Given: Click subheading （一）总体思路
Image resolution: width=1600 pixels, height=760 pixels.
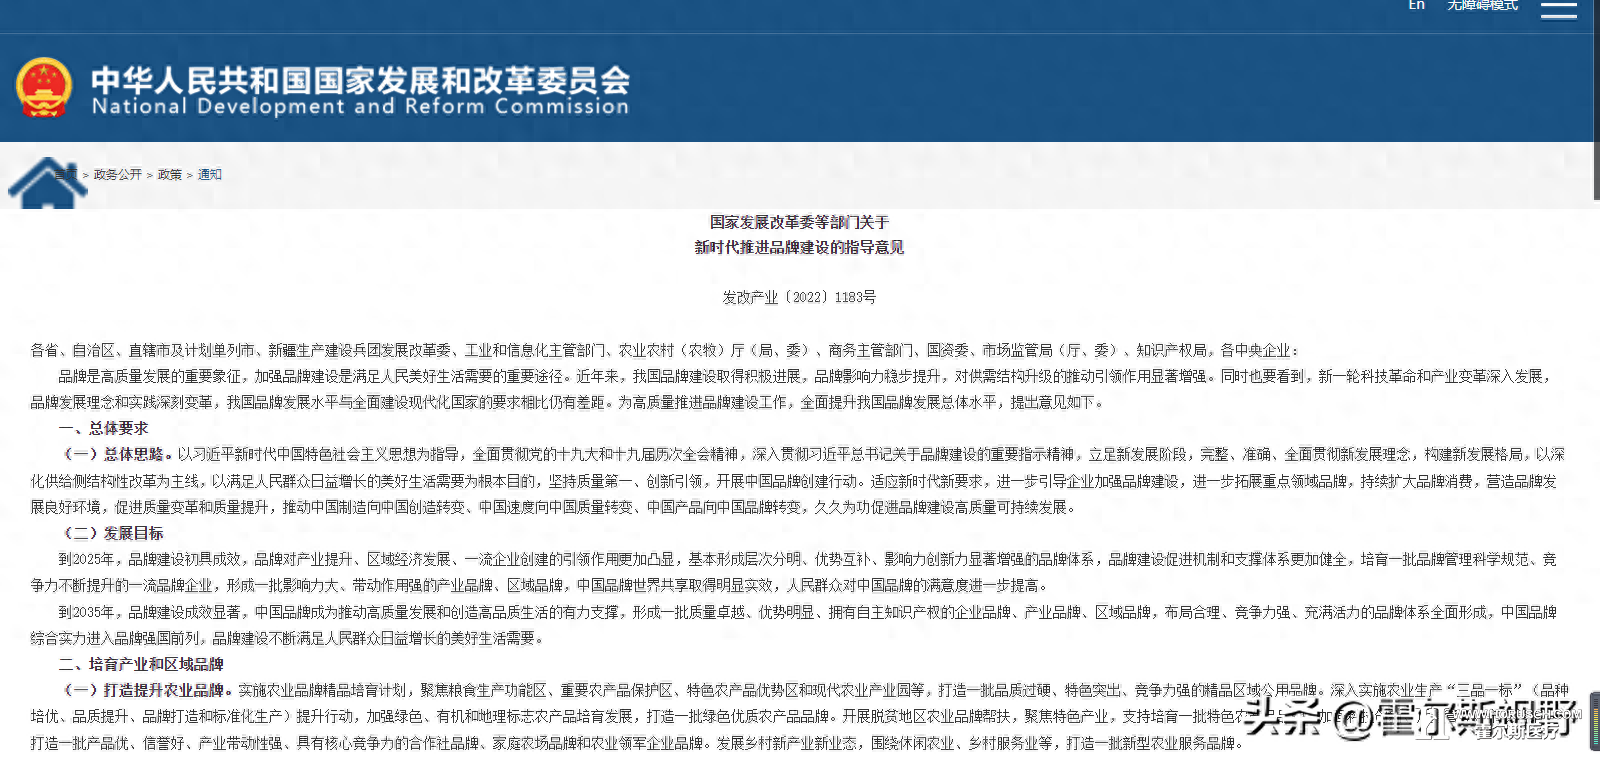Looking at the screenshot, I should (117, 454).
